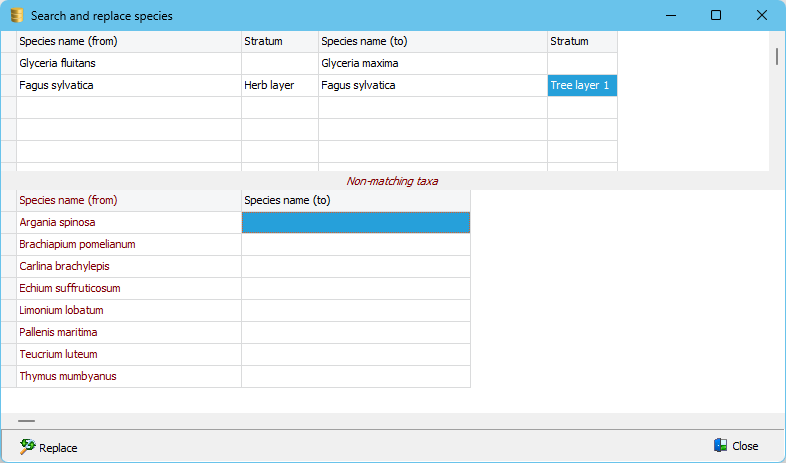Image resolution: width=786 pixels, height=463 pixels.
Task: Click row selector left of Glyceria fluitans
Action: point(9,64)
